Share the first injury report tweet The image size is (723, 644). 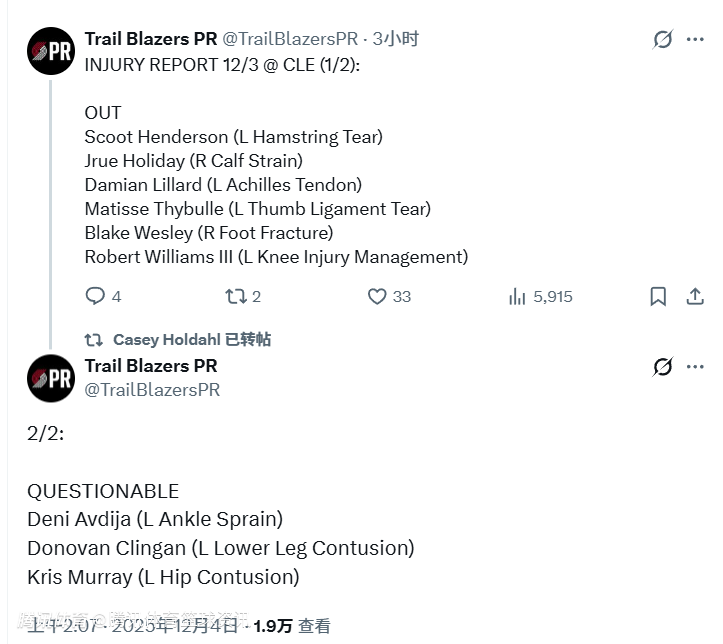coord(695,296)
